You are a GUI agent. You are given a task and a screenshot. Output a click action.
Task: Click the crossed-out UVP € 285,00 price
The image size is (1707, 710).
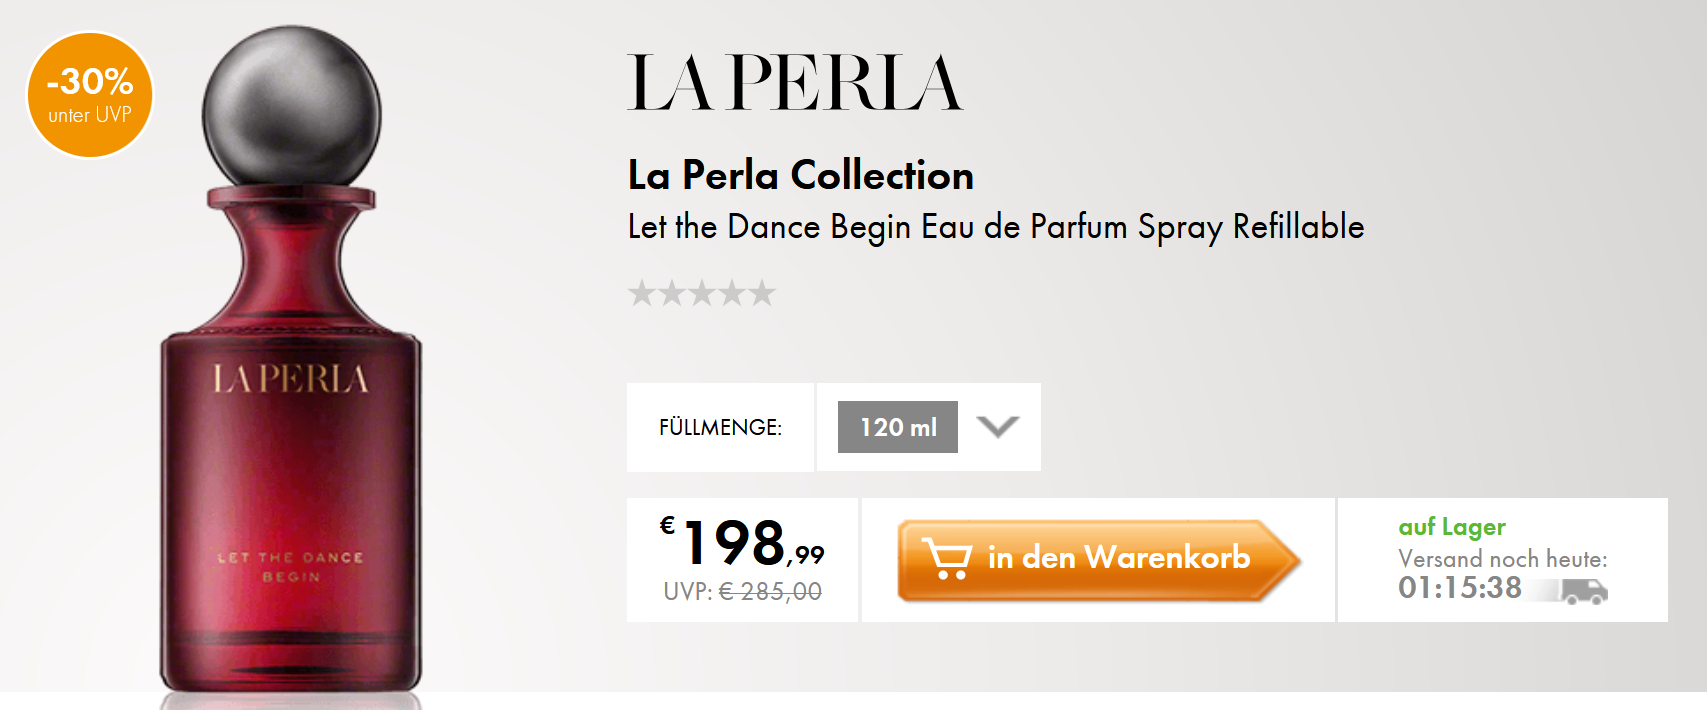tap(770, 592)
